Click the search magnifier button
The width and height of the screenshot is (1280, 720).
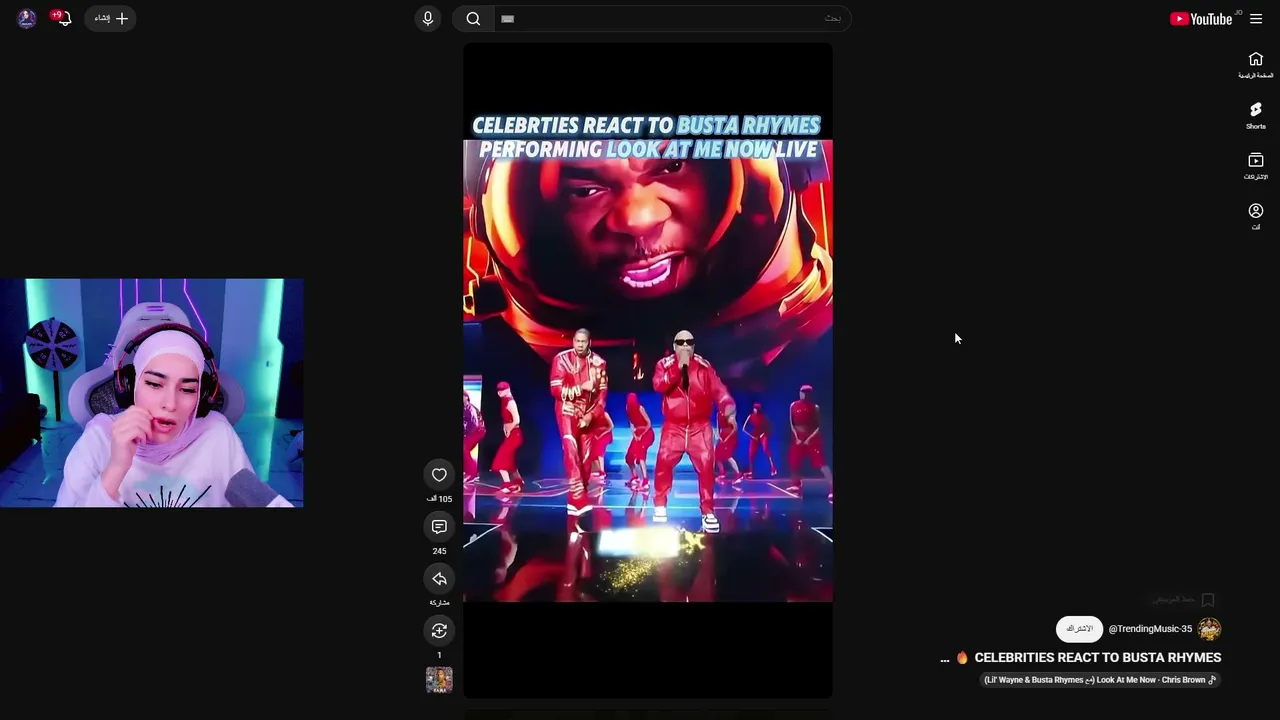(x=473, y=19)
